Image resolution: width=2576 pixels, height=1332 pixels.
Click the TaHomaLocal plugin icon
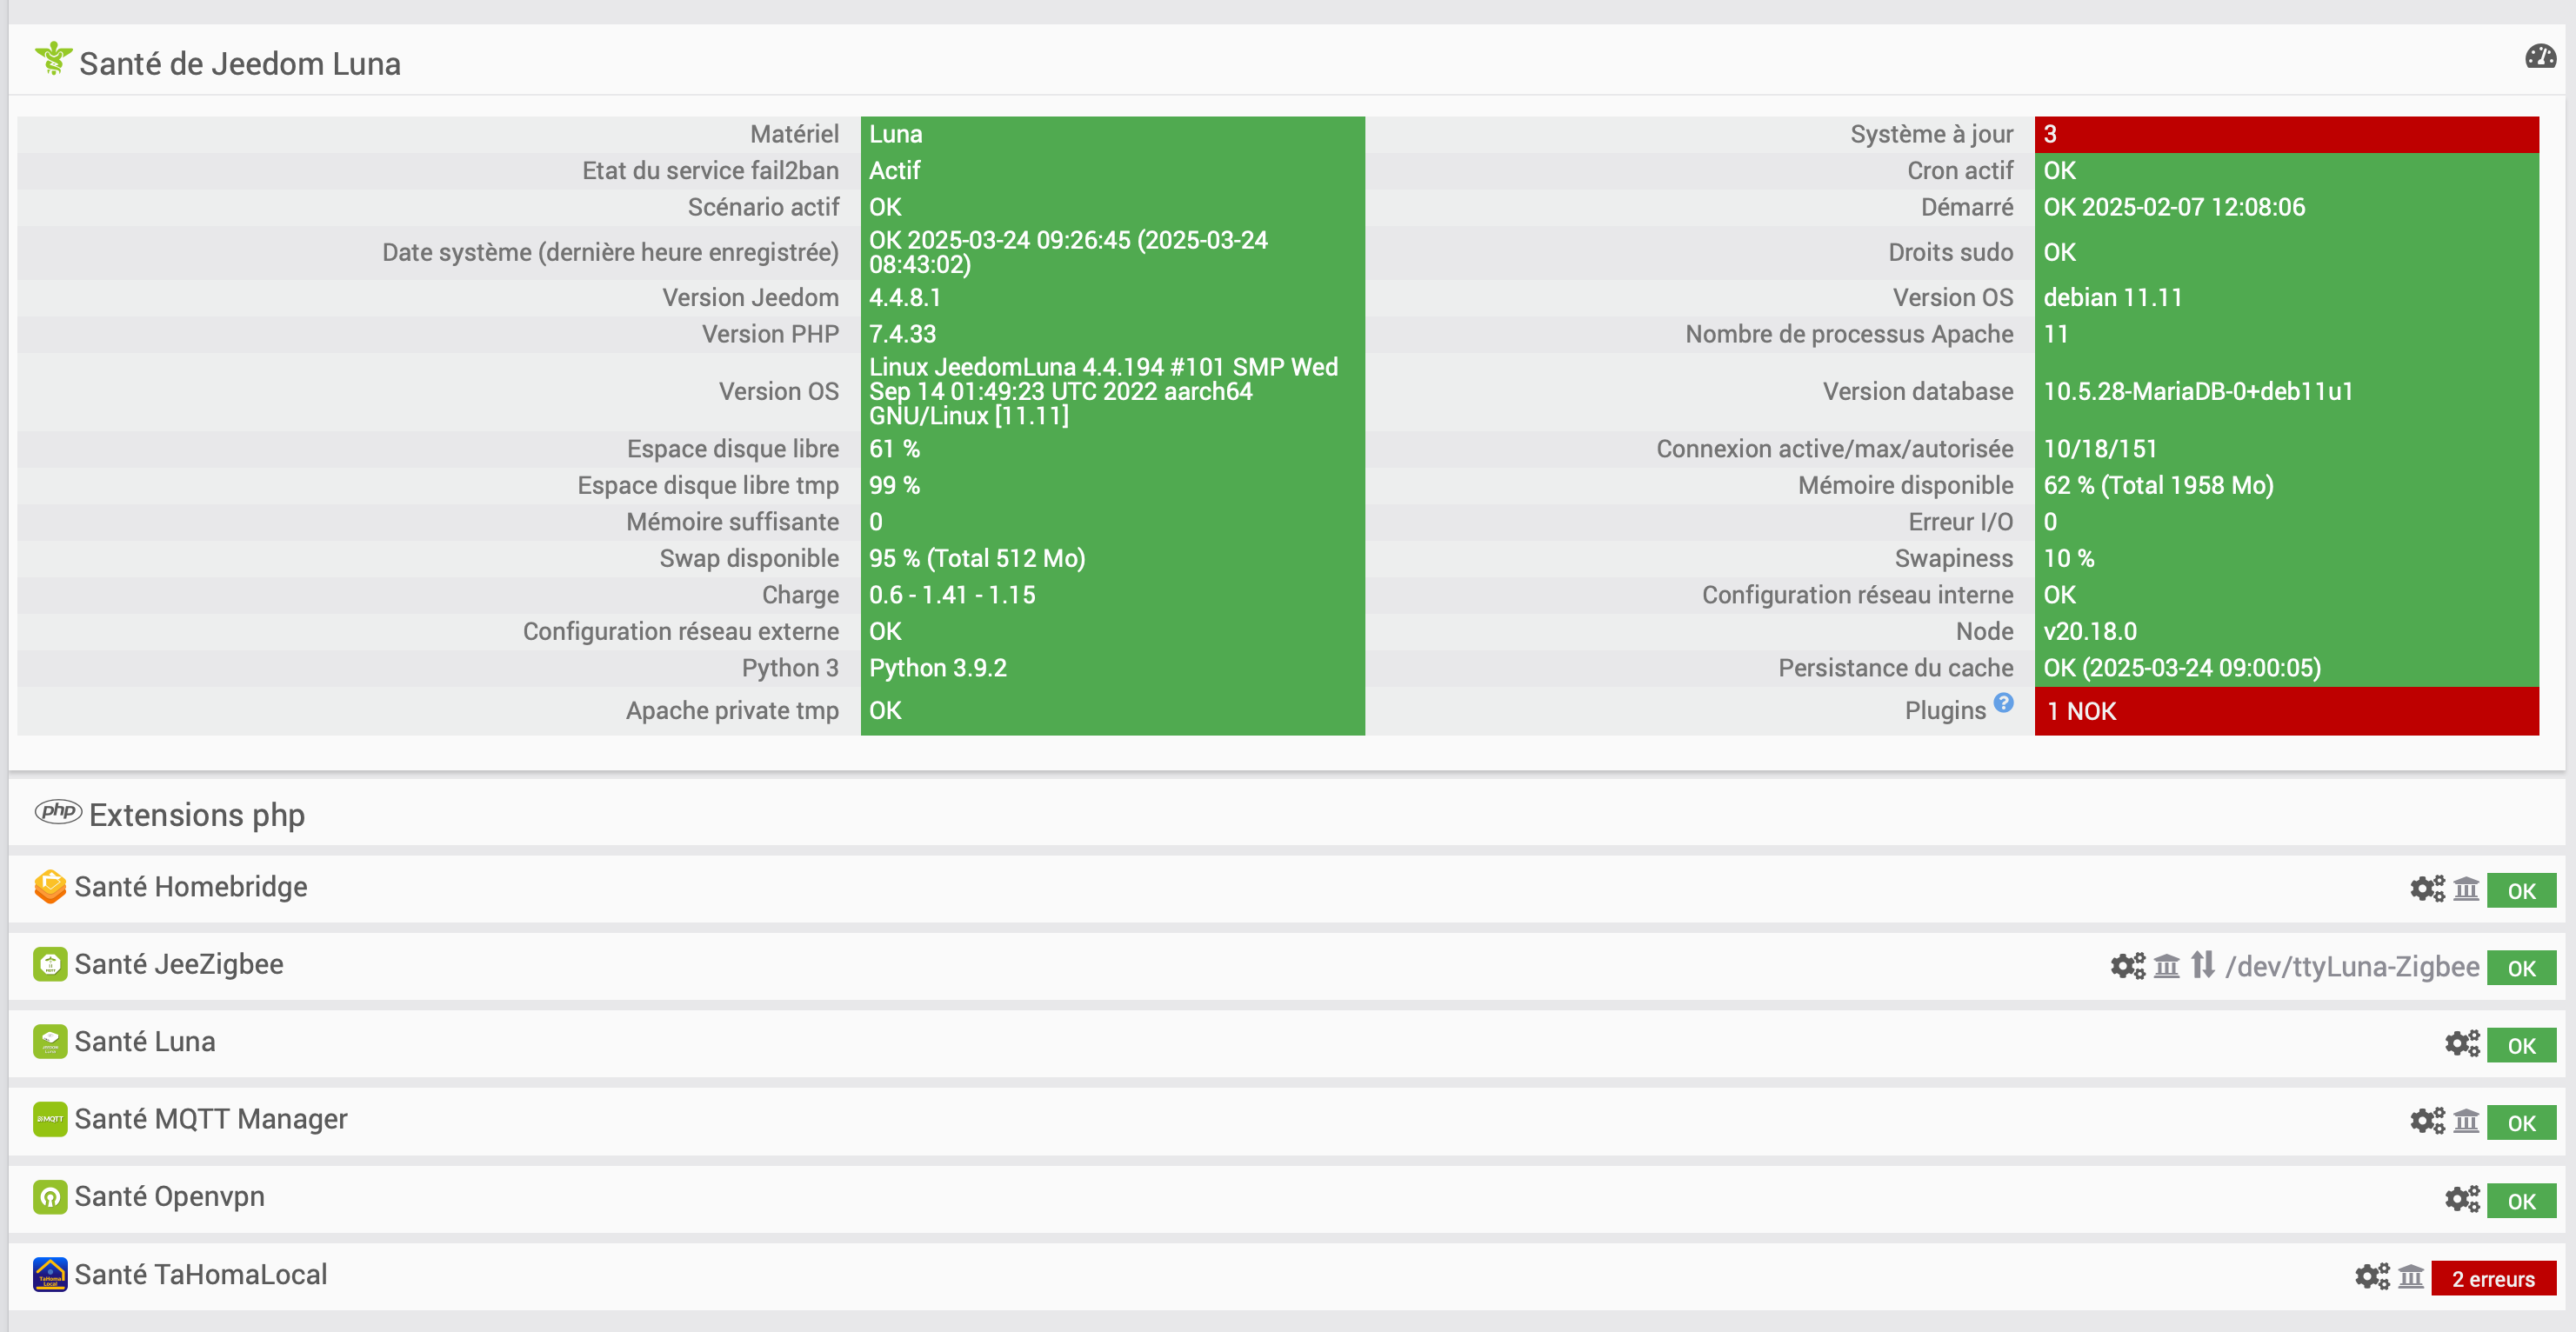click(x=50, y=1274)
